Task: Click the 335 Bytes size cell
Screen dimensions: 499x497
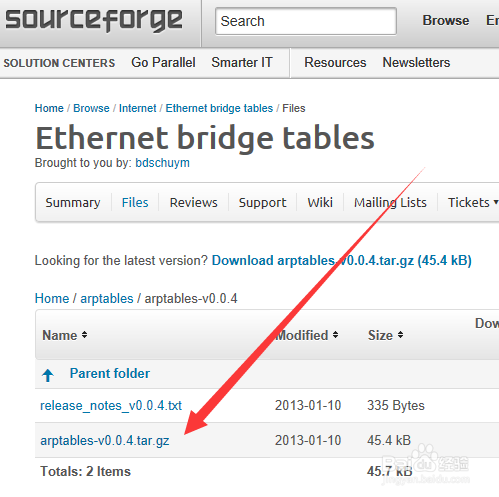Action: coord(396,405)
